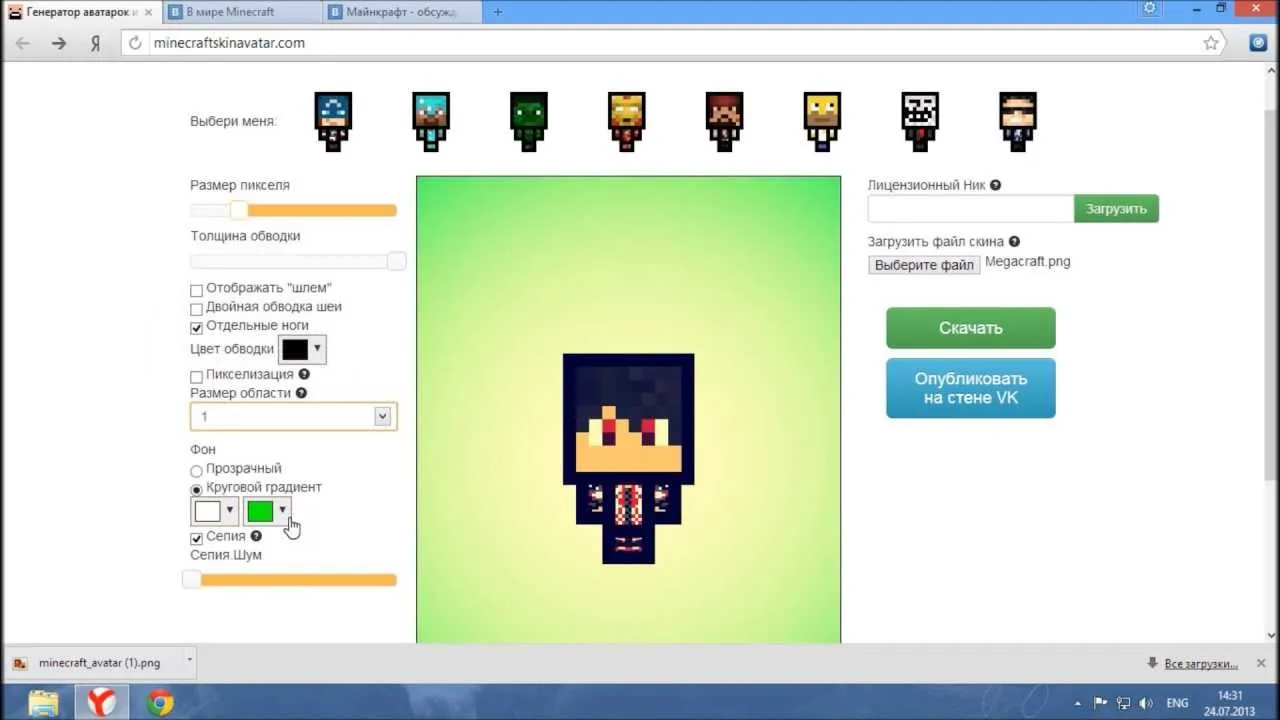
Task: Pick the green Hulk skin avatar
Action: pyautogui.click(x=529, y=121)
